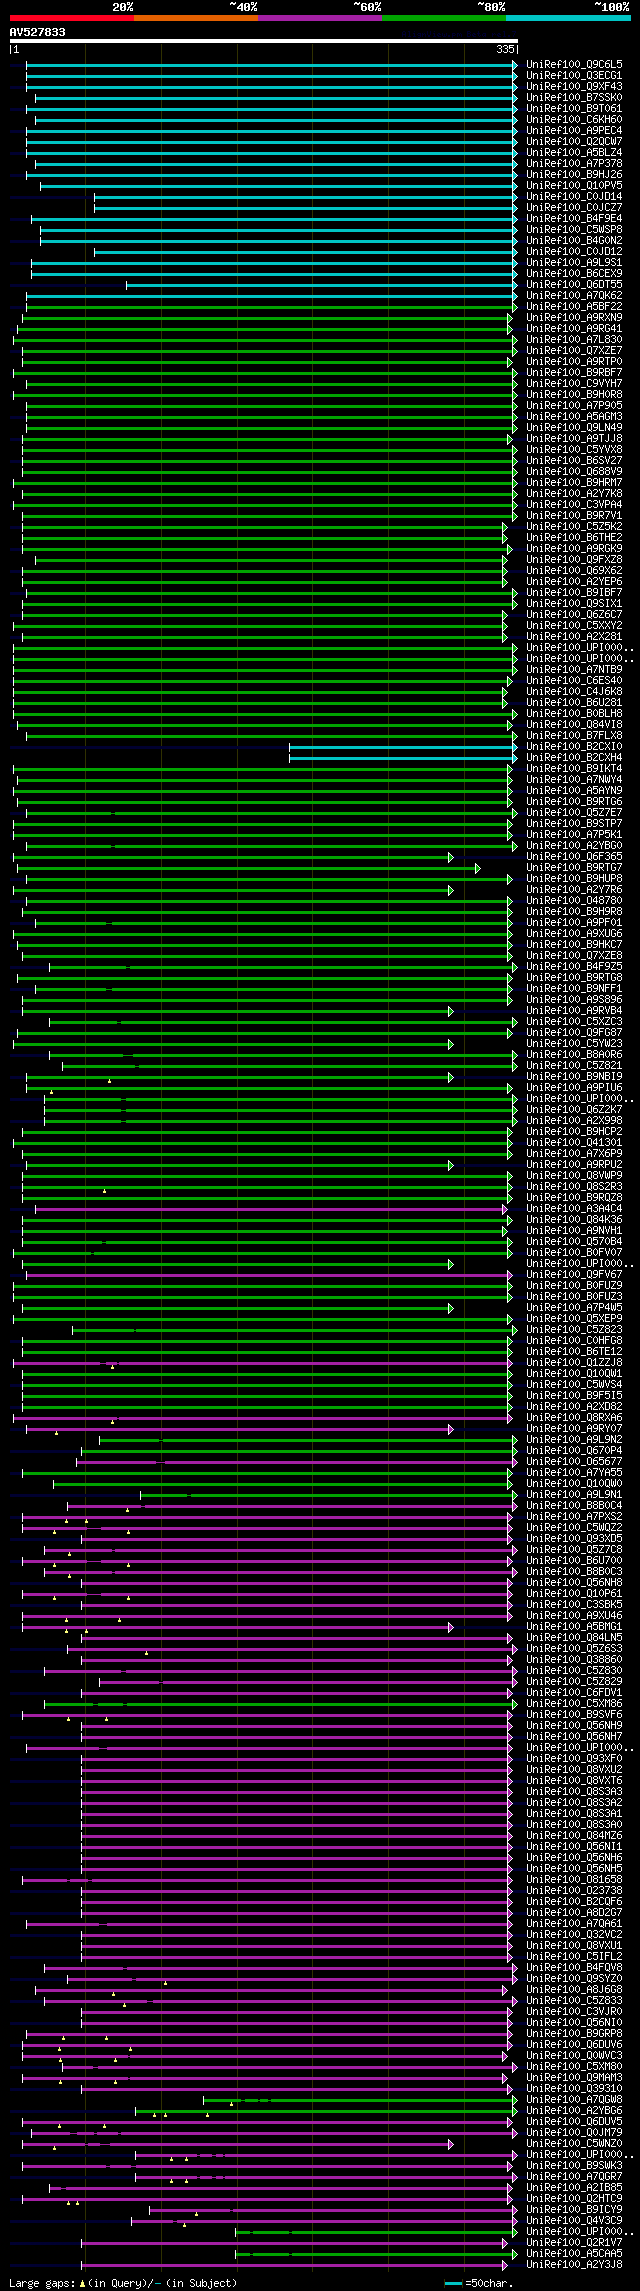Select the UniRef100_Q9LN49 hit label

[574, 428]
